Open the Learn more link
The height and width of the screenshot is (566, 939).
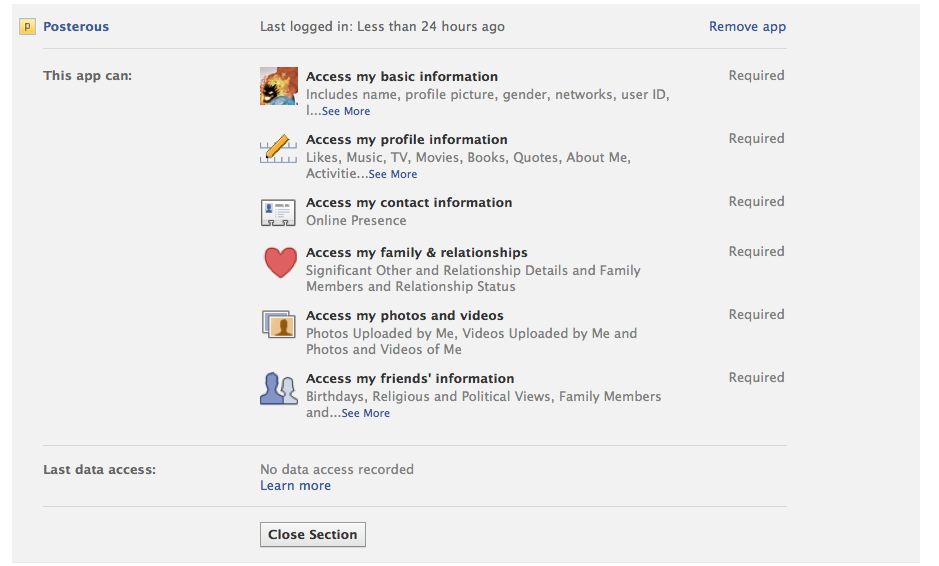pyautogui.click(x=295, y=485)
